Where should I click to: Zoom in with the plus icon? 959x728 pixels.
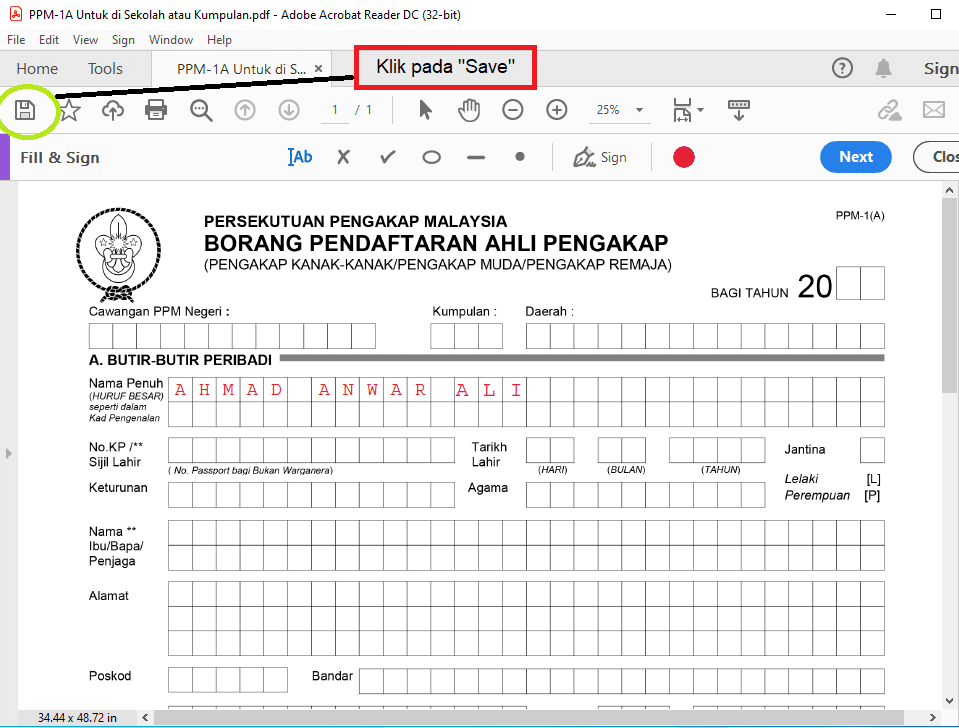(x=556, y=110)
